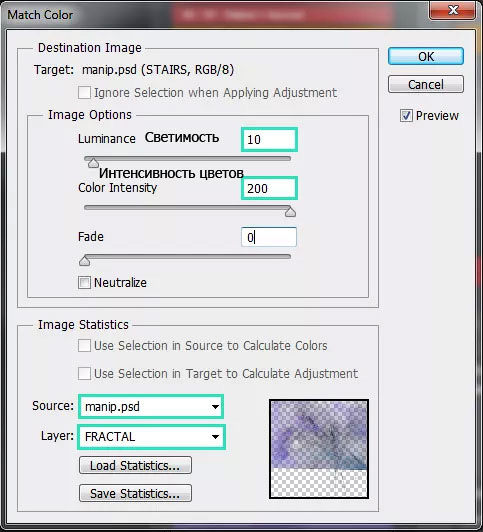This screenshot has height=532, width=483.
Task: Open the Layer dropdown showing FRACTAL
Action: [152, 437]
